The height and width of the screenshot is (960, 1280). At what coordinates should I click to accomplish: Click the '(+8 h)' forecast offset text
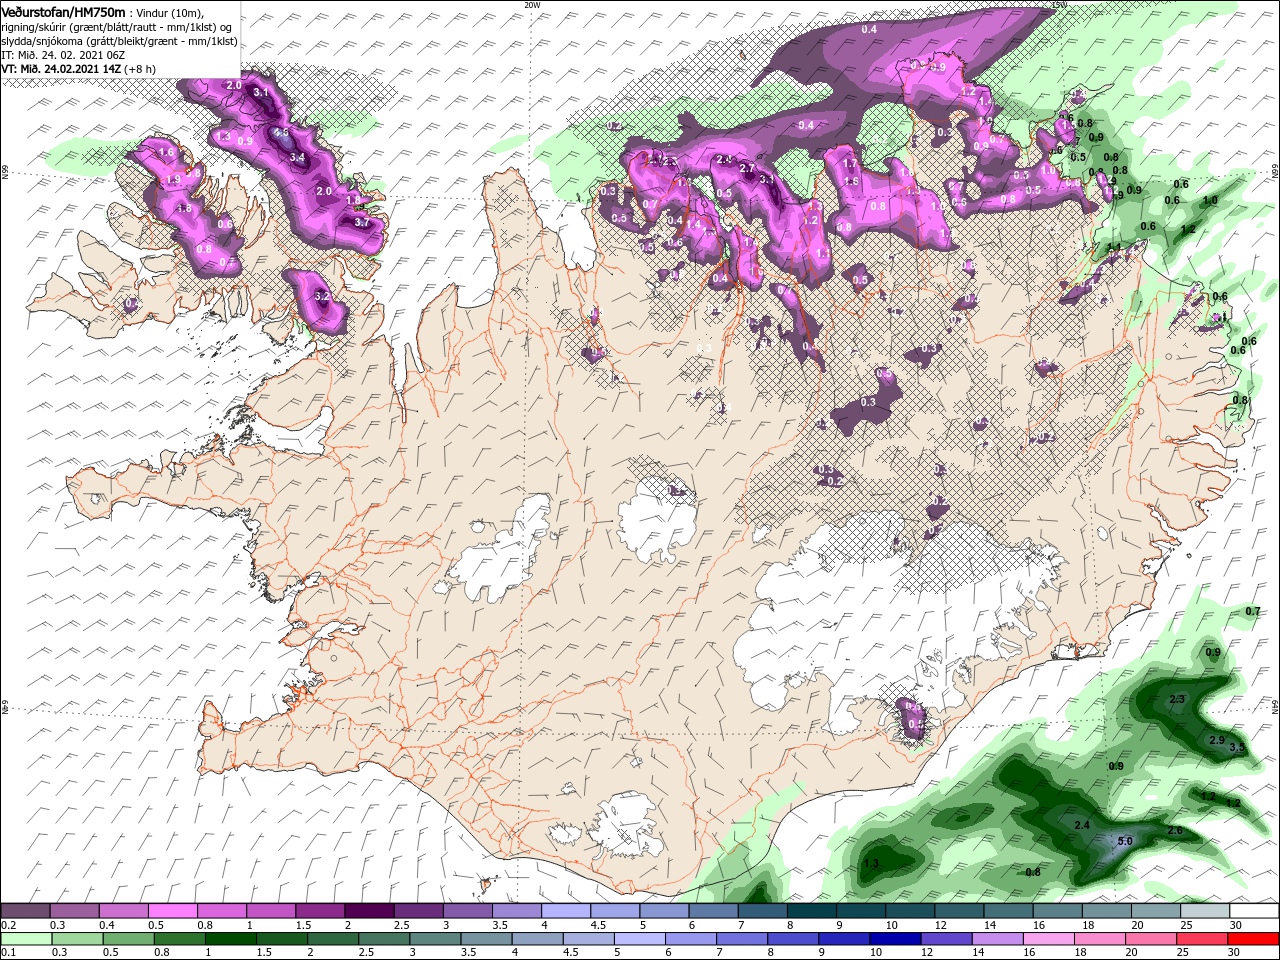[141, 69]
